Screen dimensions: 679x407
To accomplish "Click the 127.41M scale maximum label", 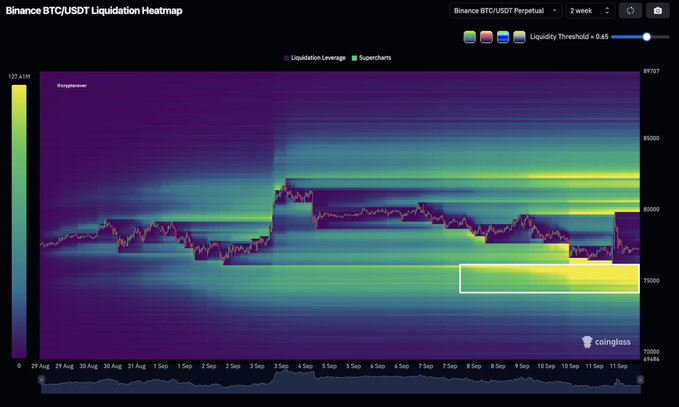I will click(19, 77).
